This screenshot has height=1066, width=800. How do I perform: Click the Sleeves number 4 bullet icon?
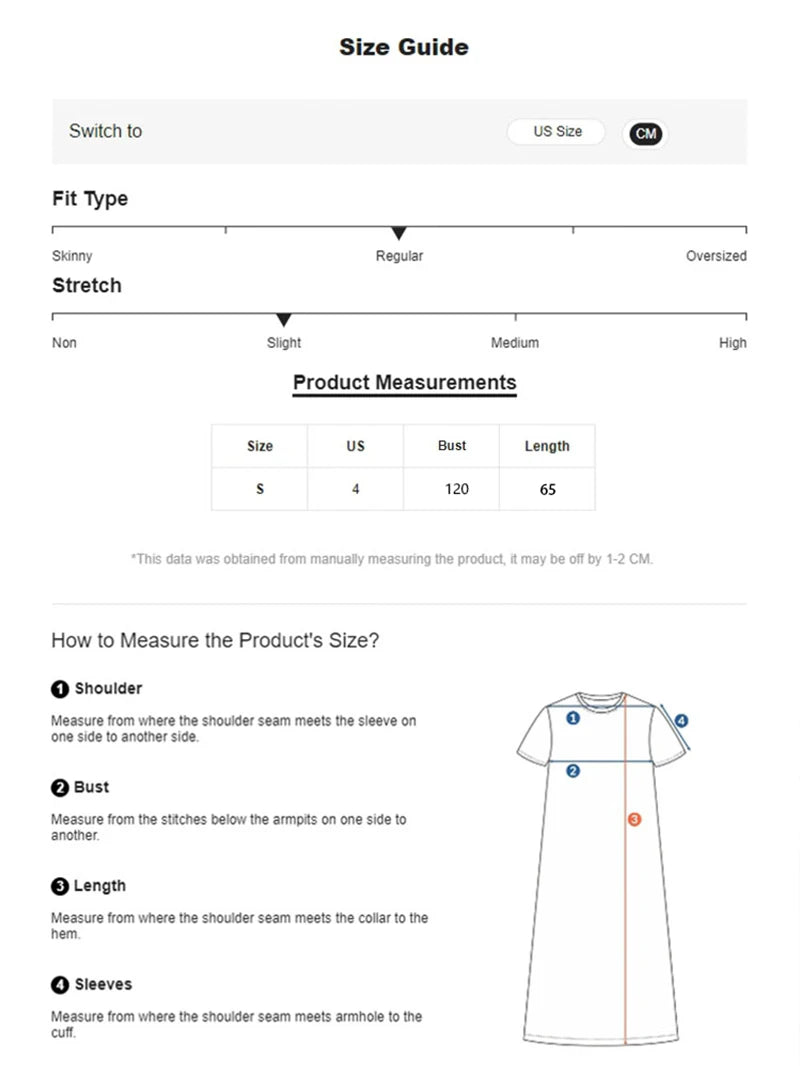[x=60, y=985]
